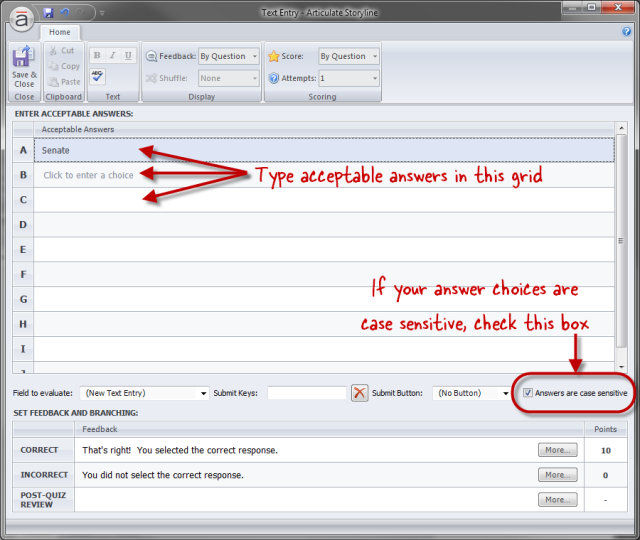This screenshot has height=540, width=640.
Task: Click the answers grid scrollbar up arrow
Action: 621,128
